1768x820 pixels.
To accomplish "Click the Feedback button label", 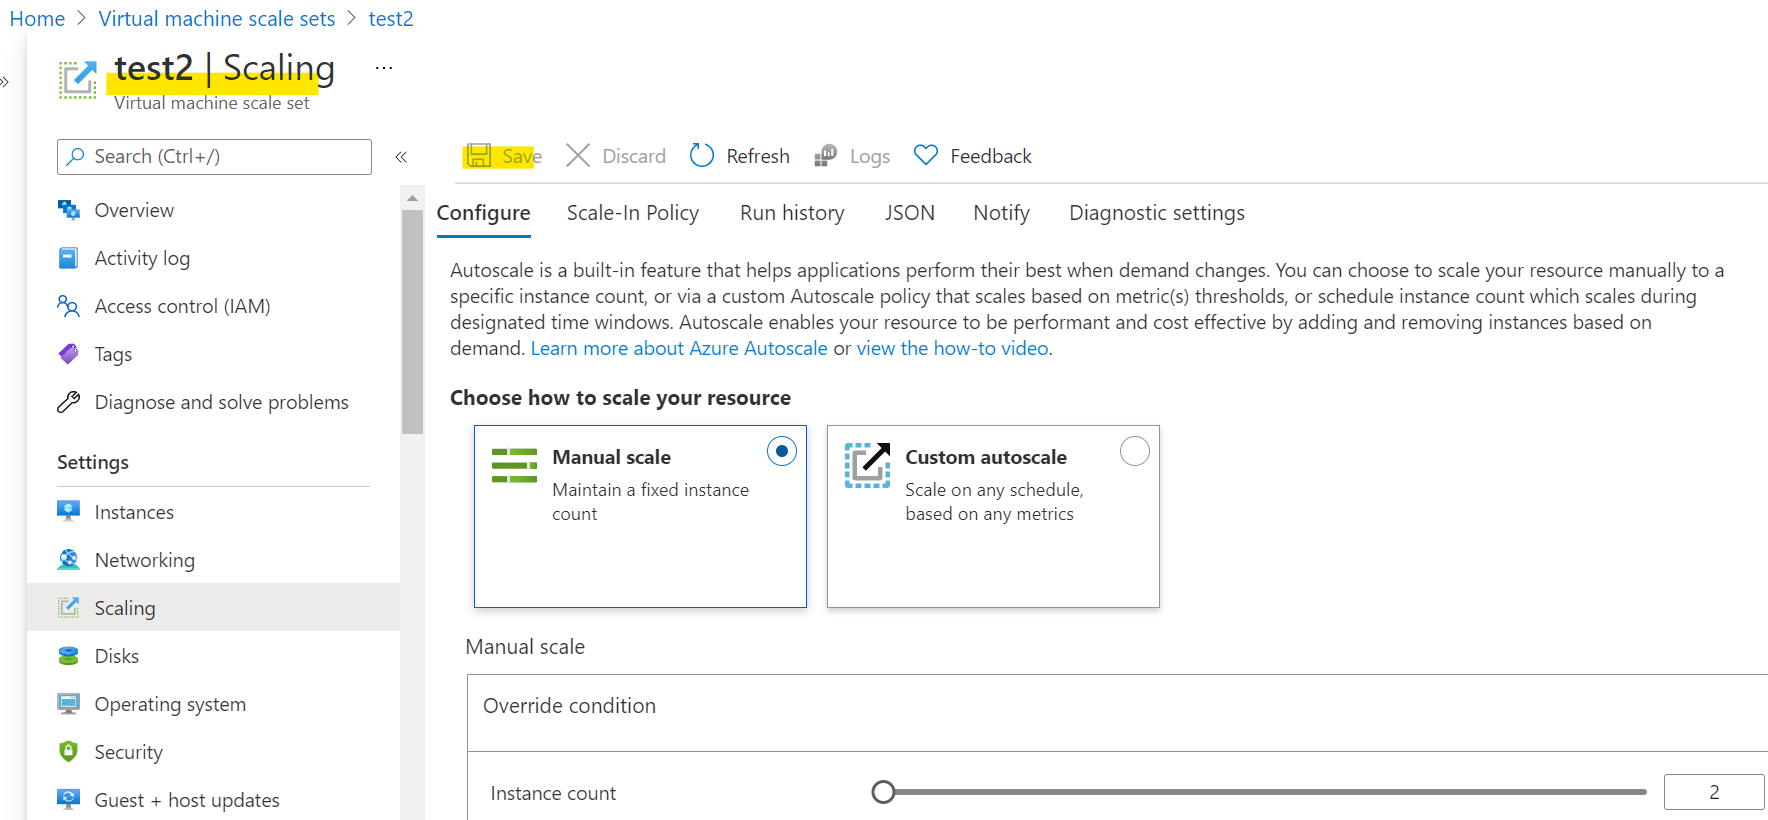I will [991, 156].
